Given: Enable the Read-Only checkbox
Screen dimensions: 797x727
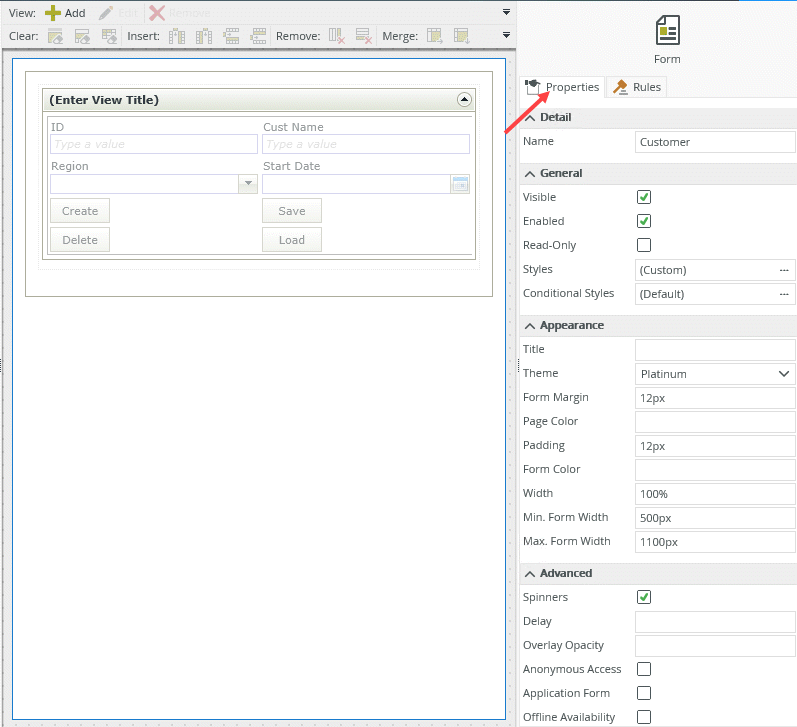Looking at the screenshot, I should click(x=644, y=245).
